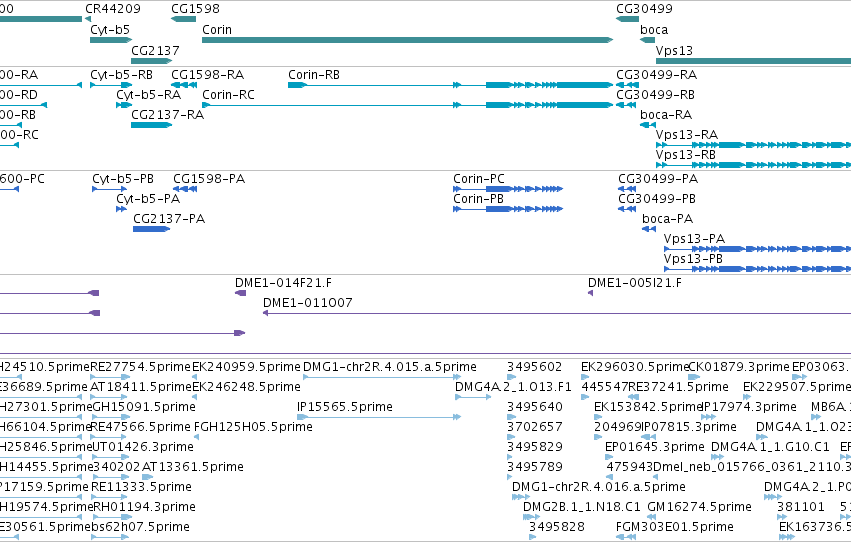Viewport: 851px width, 542px height.
Task: Click the CG1598-RA transcript
Action: [183, 85]
